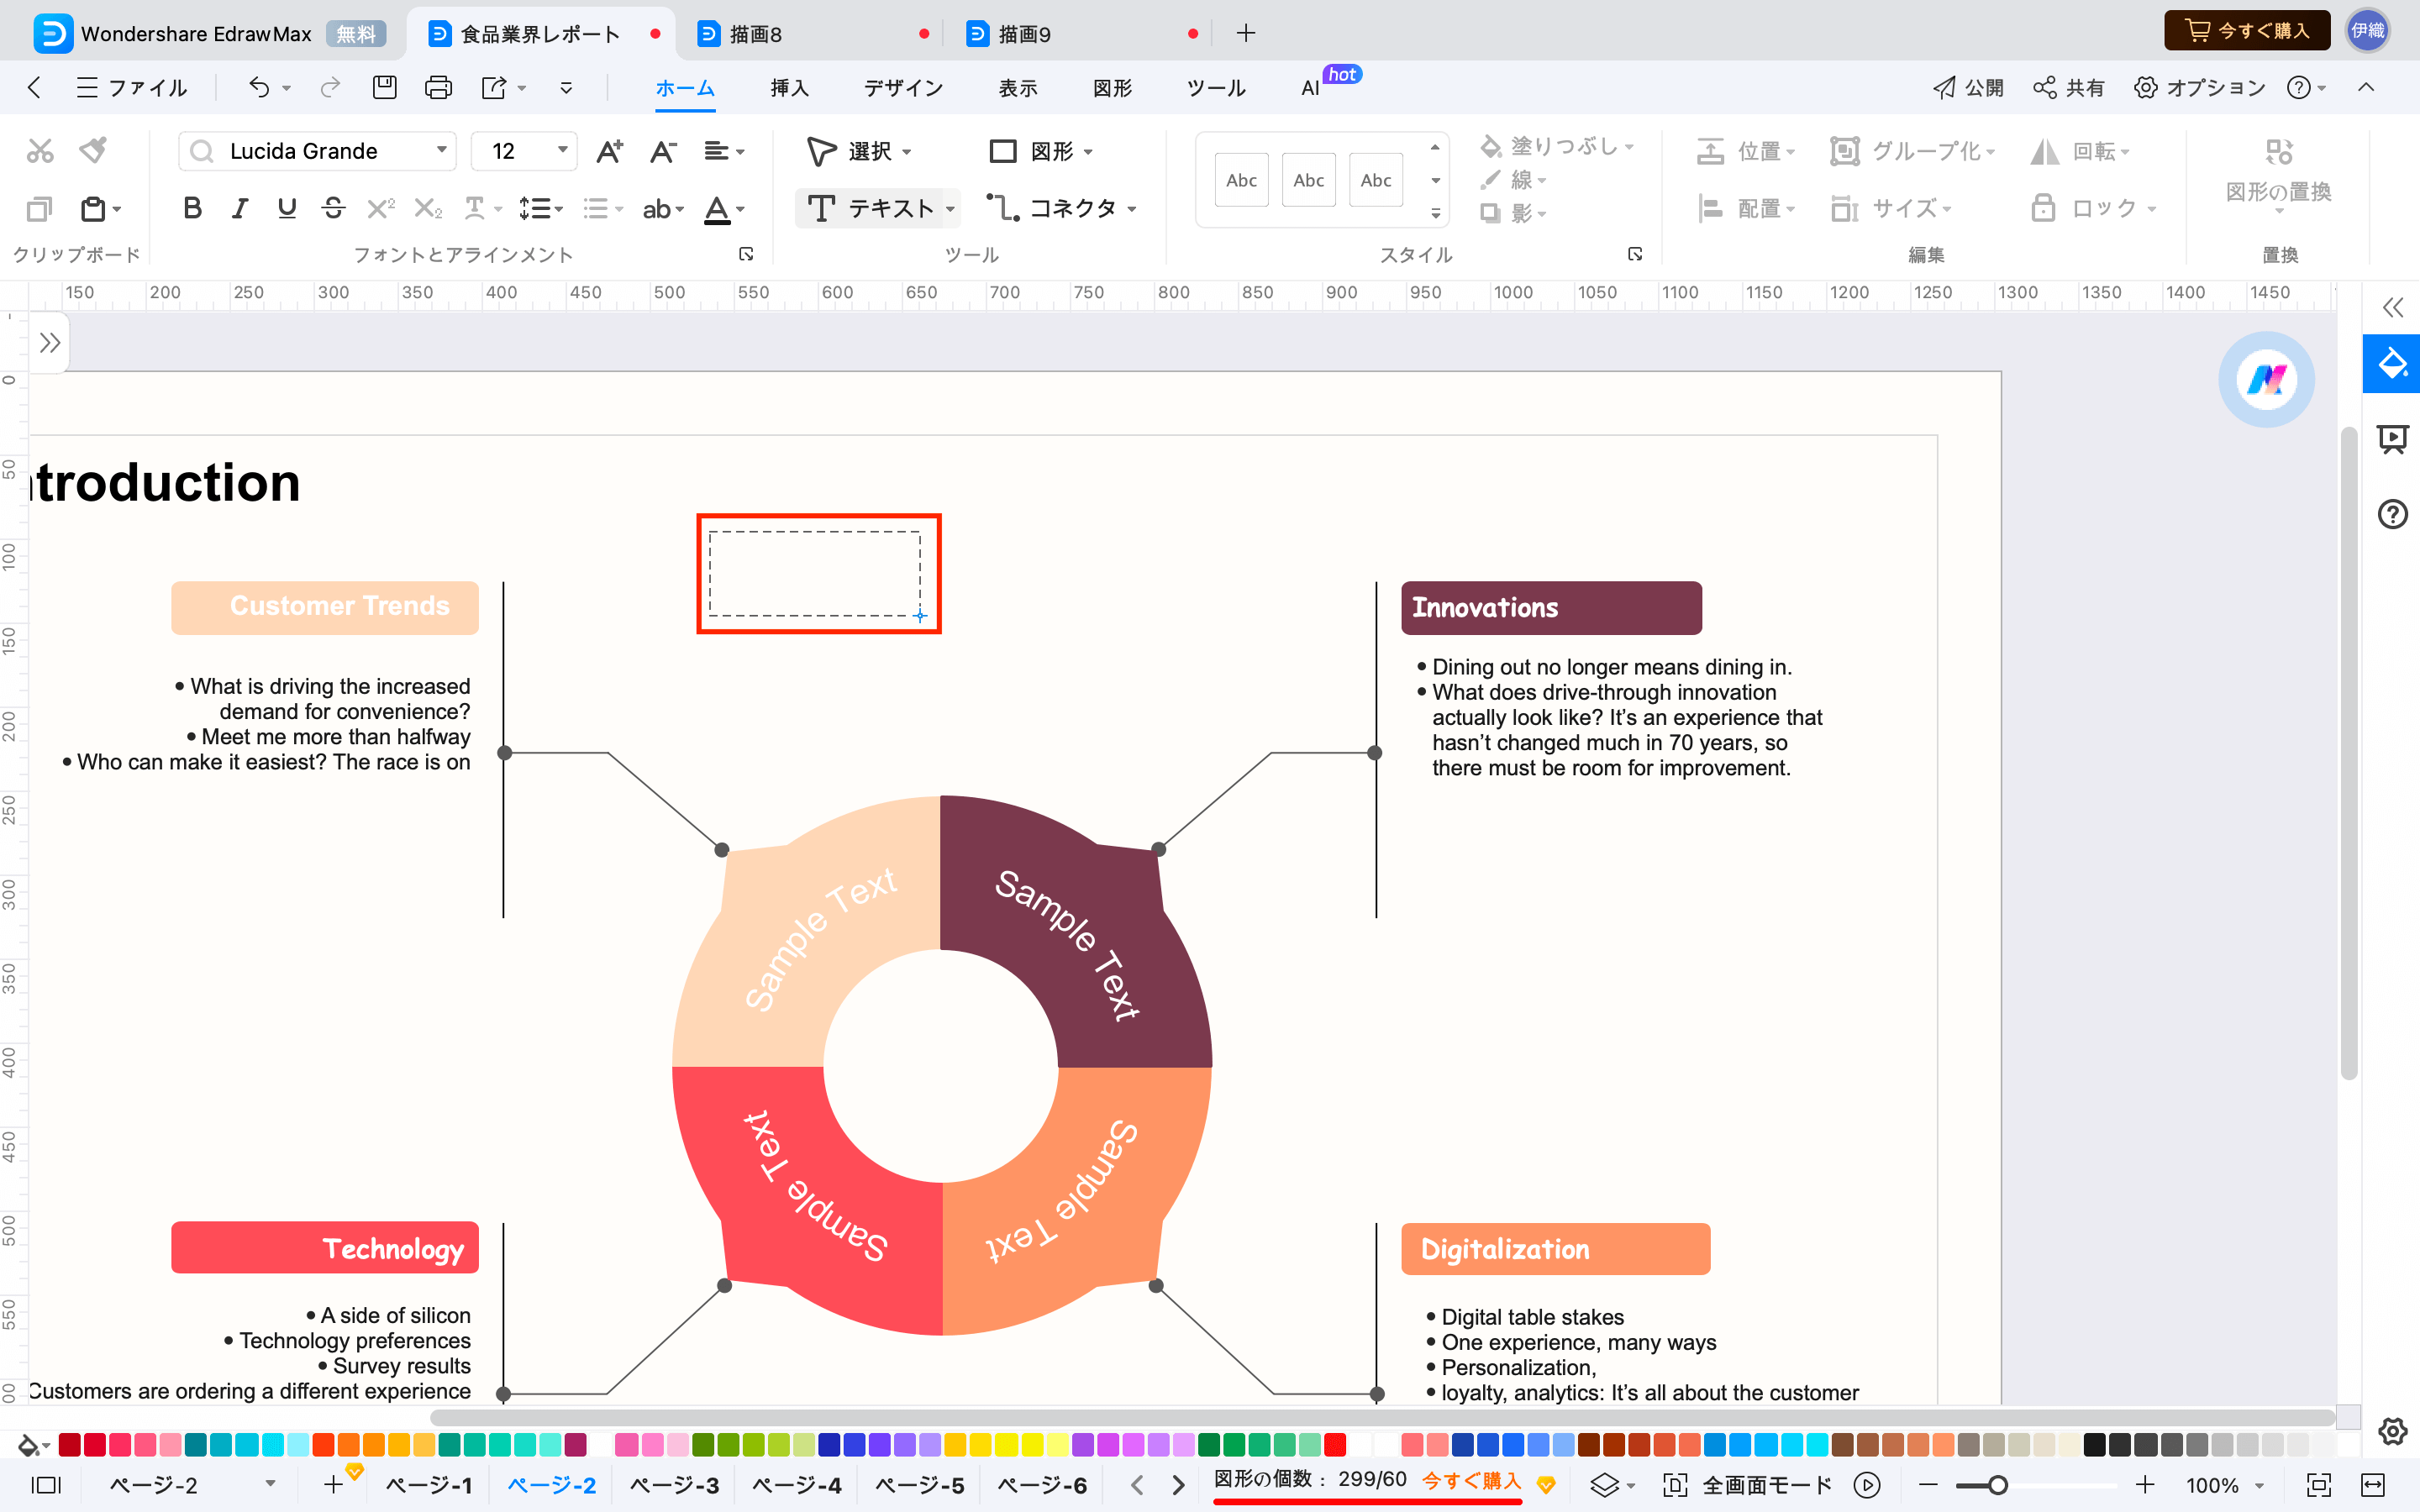Viewport: 2420px width, 1512px height.
Task: Switch to the 挿入 ribbon tab
Action: tap(790, 88)
